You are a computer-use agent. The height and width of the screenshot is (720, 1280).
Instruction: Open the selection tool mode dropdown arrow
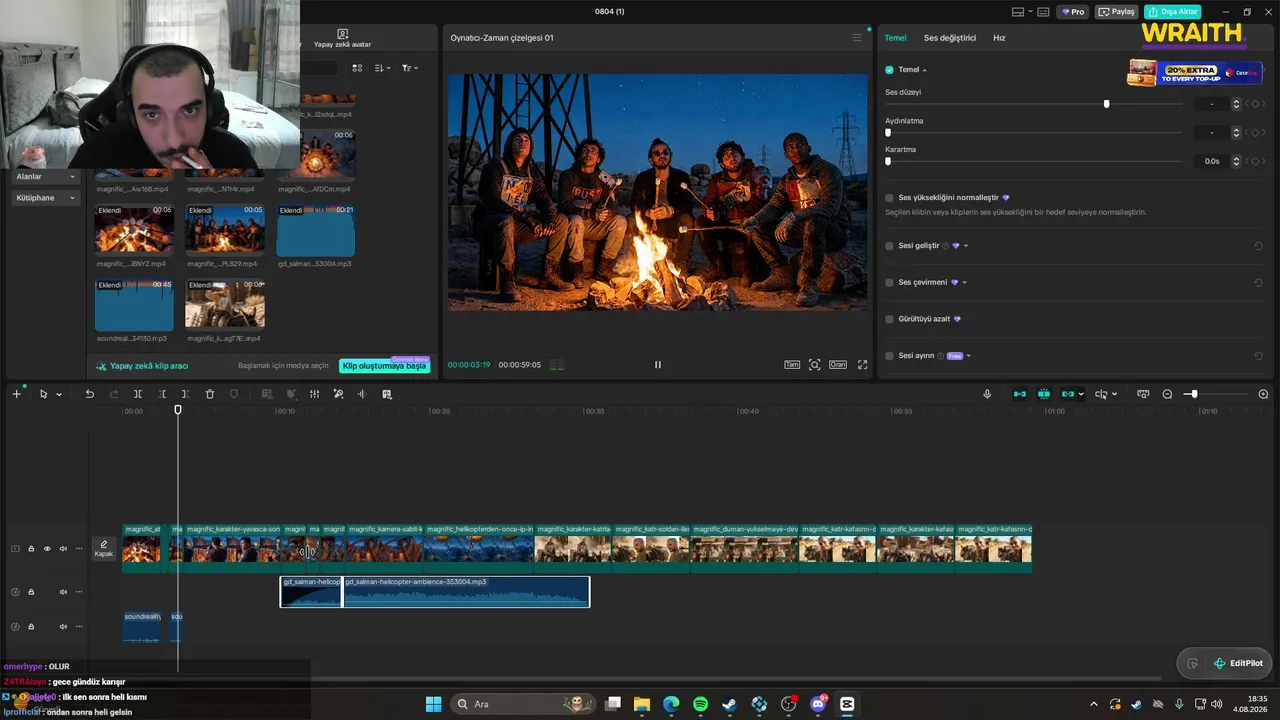click(59, 394)
